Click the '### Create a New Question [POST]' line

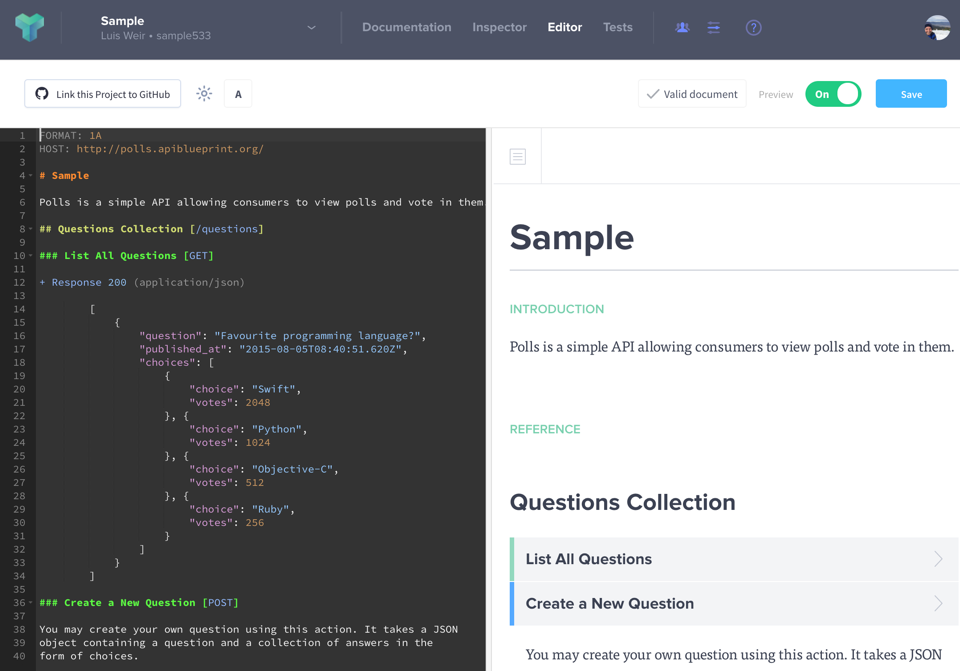(x=139, y=602)
